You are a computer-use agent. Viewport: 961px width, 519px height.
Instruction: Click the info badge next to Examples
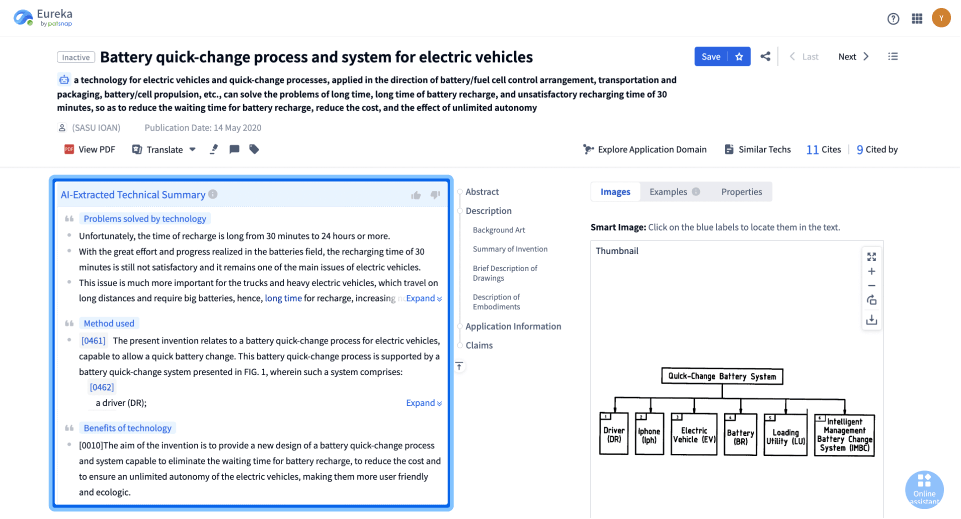[x=696, y=192]
